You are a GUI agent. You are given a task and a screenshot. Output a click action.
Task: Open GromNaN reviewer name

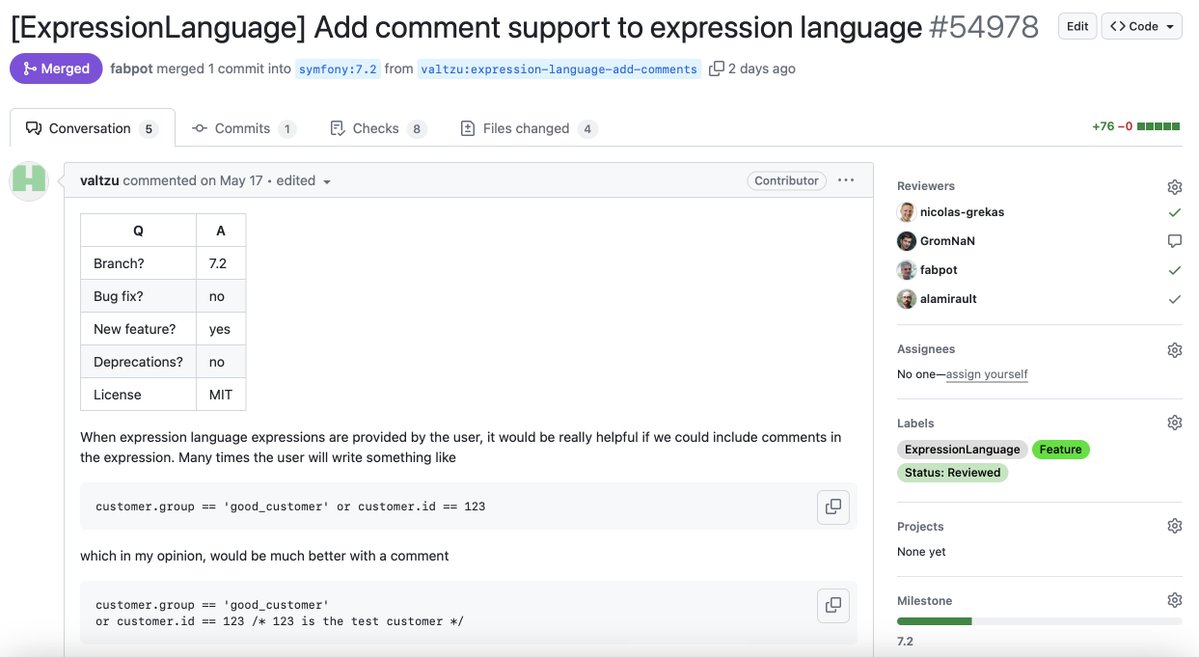[x=947, y=241]
